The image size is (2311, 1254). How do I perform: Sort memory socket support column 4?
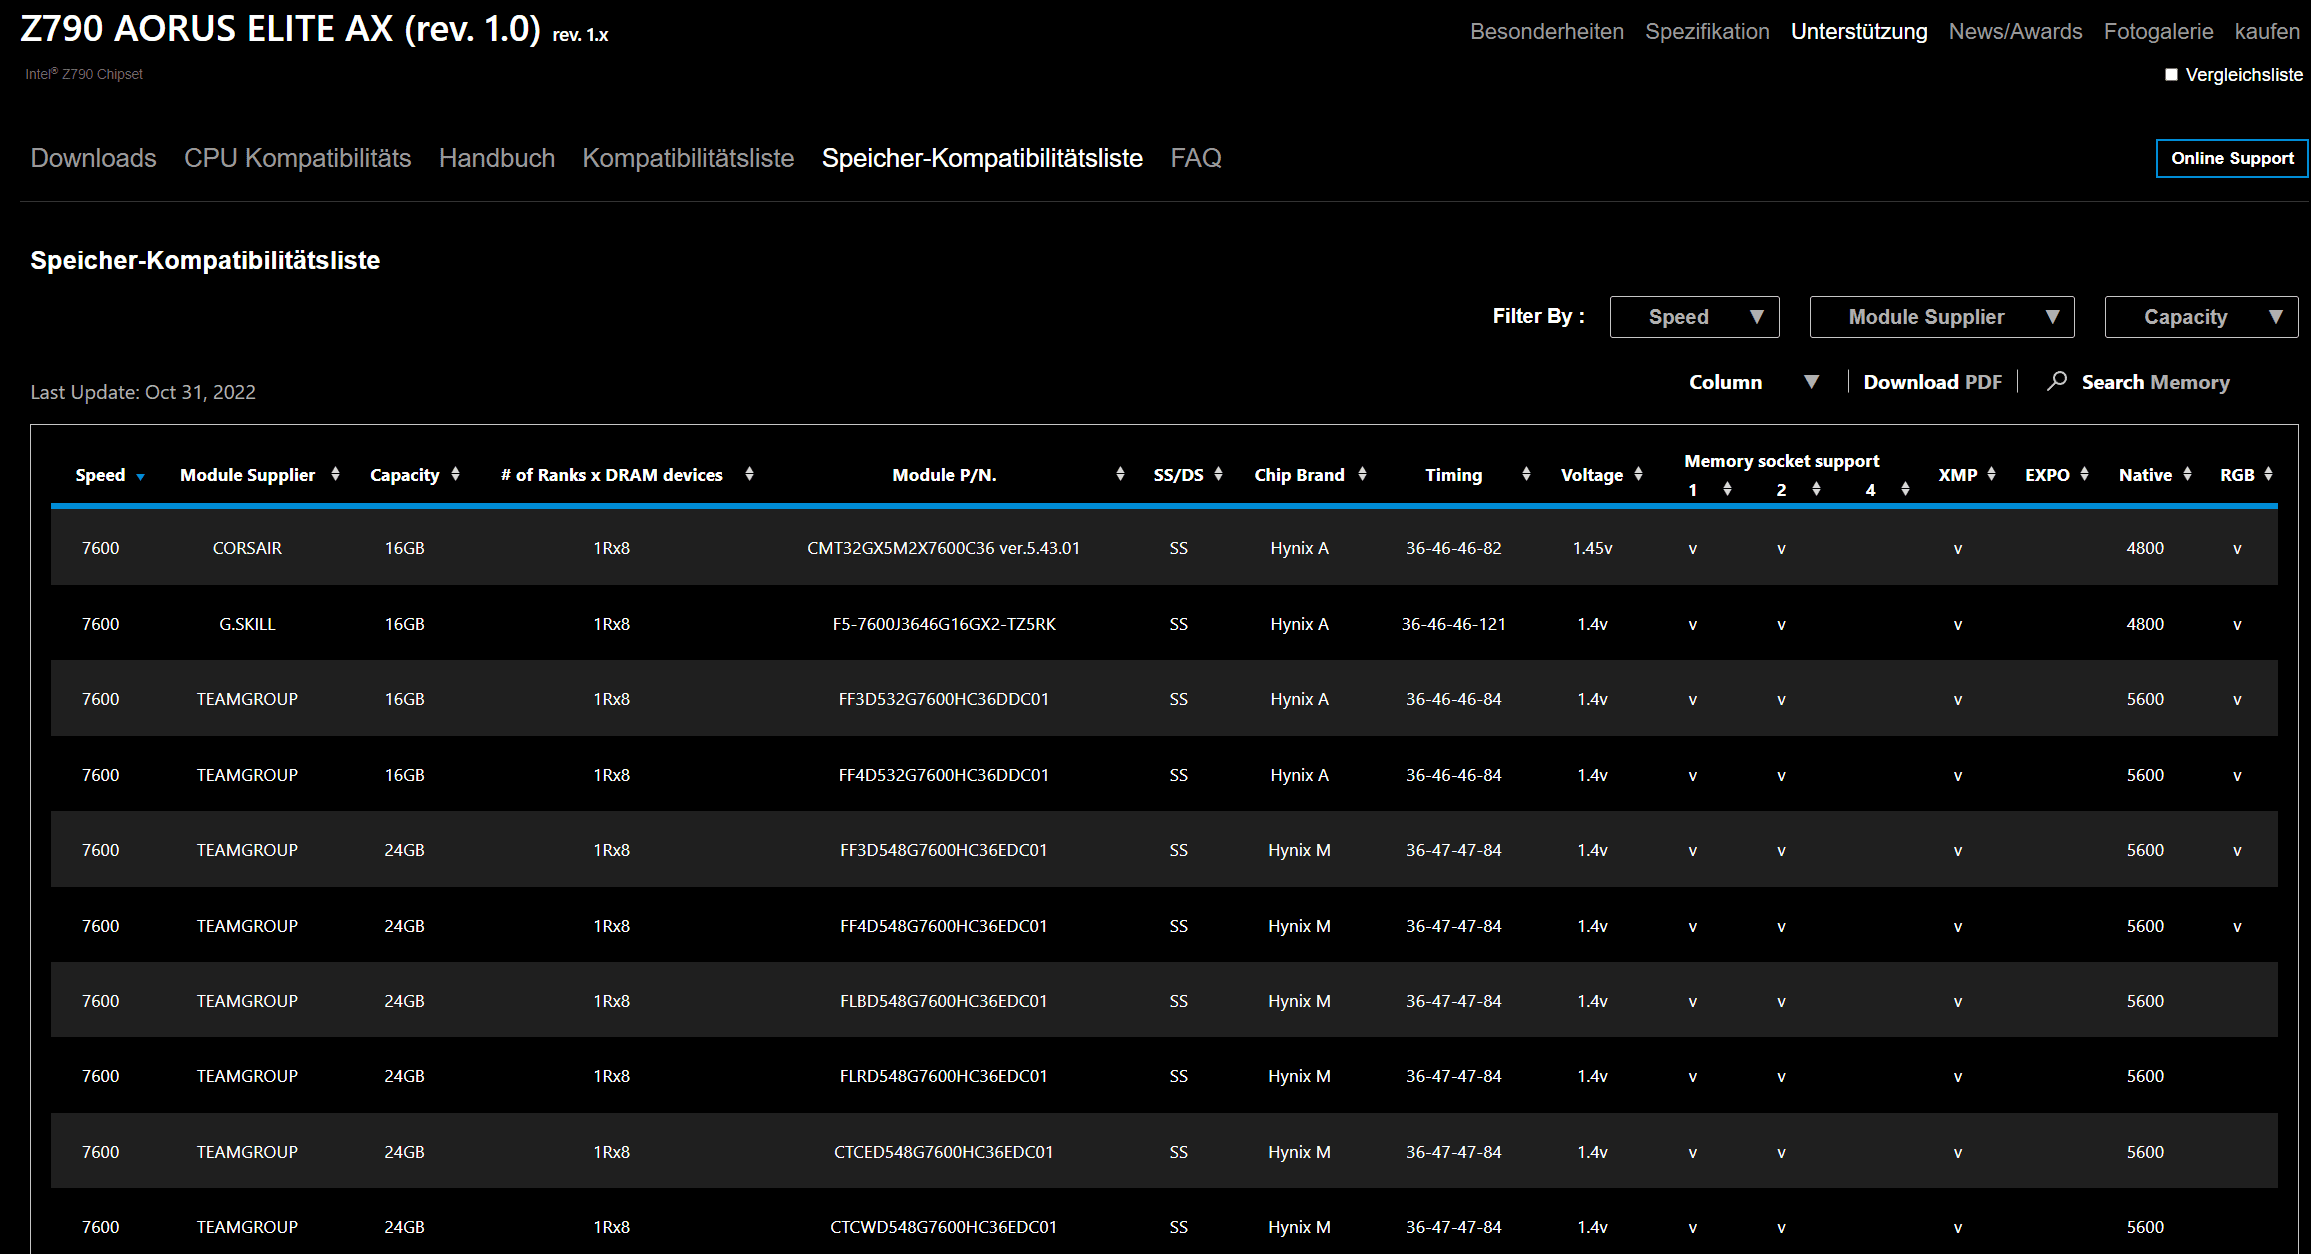point(1906,489)
